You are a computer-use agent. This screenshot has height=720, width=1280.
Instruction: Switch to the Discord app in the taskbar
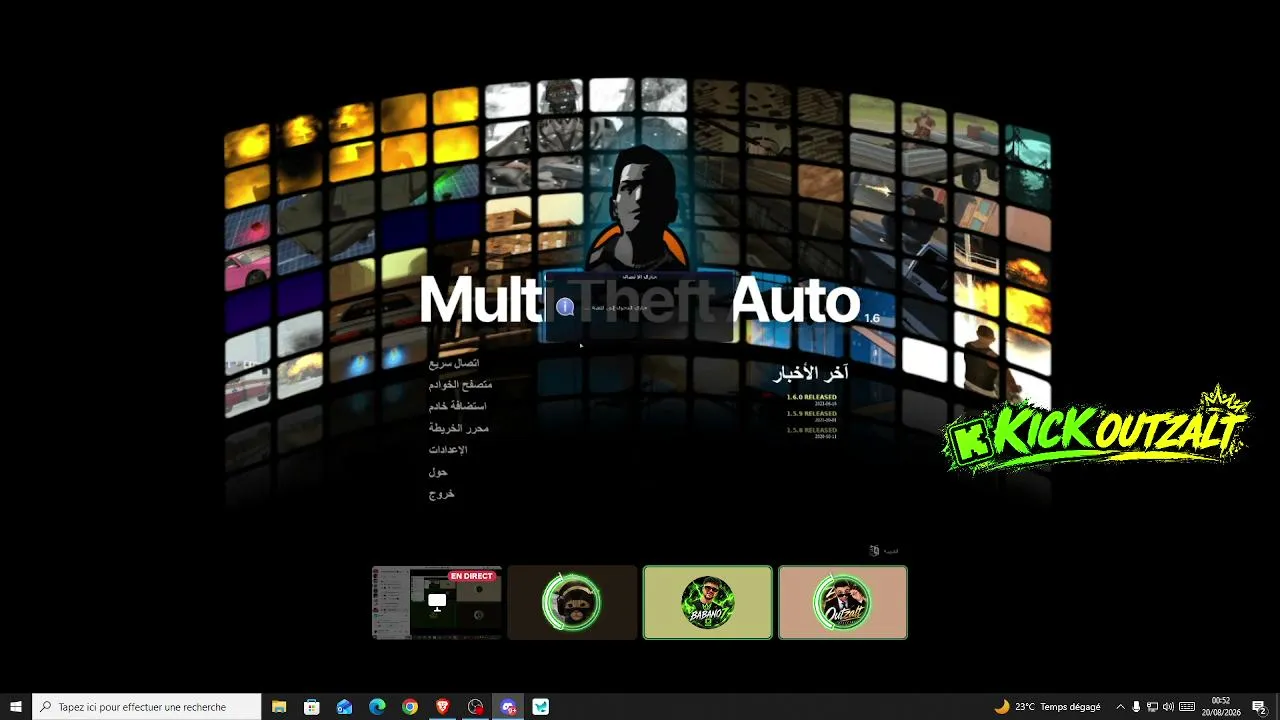point(508,707)
